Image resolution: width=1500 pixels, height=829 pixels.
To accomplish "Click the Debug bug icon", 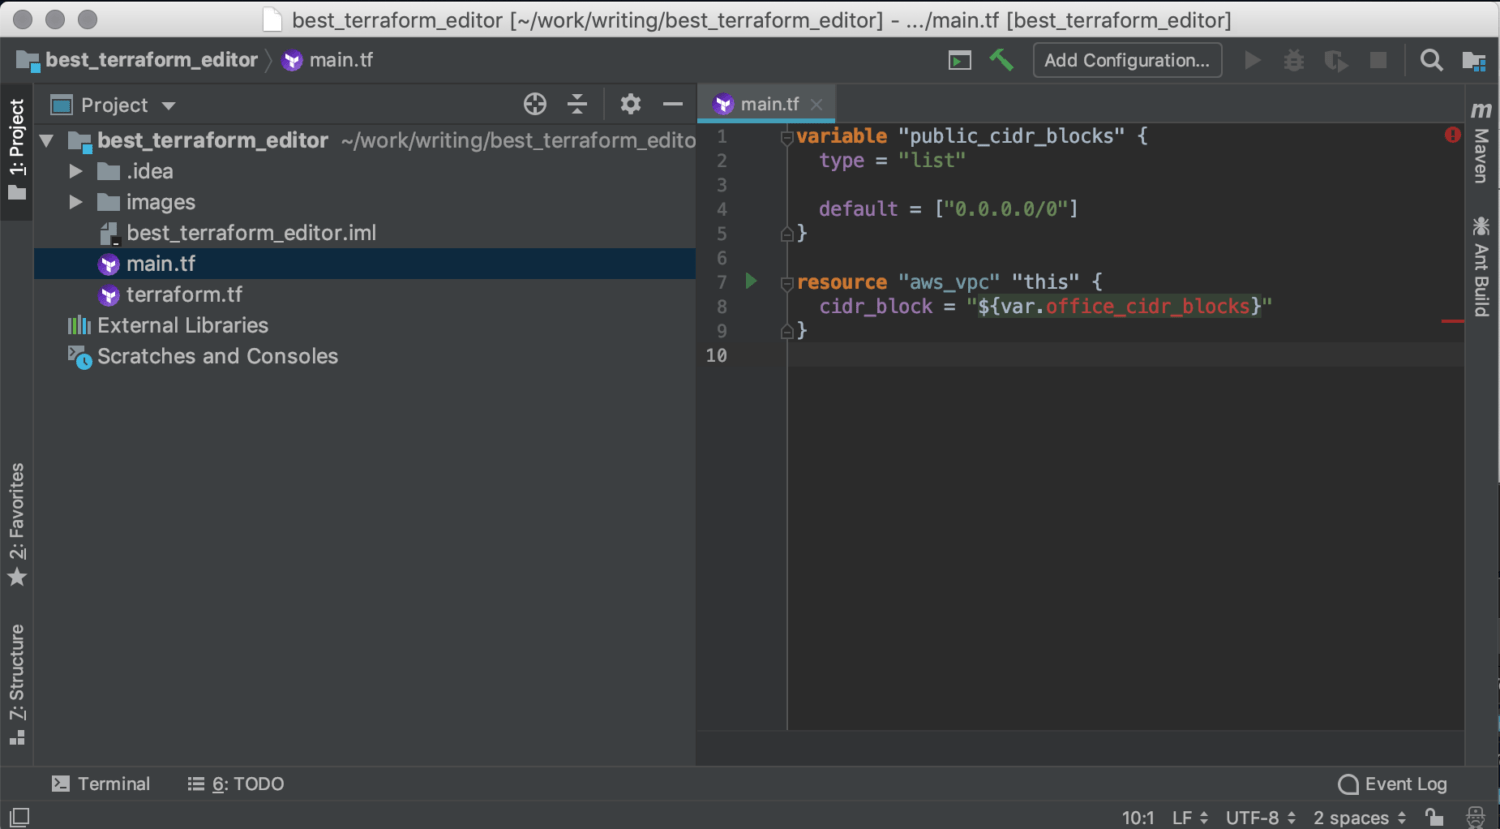I will click(1294, 61).
